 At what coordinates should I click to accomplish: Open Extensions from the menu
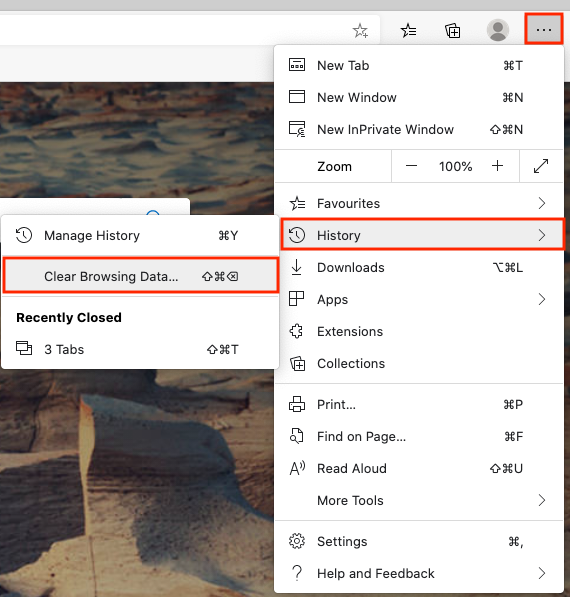(x=418, y=331)
